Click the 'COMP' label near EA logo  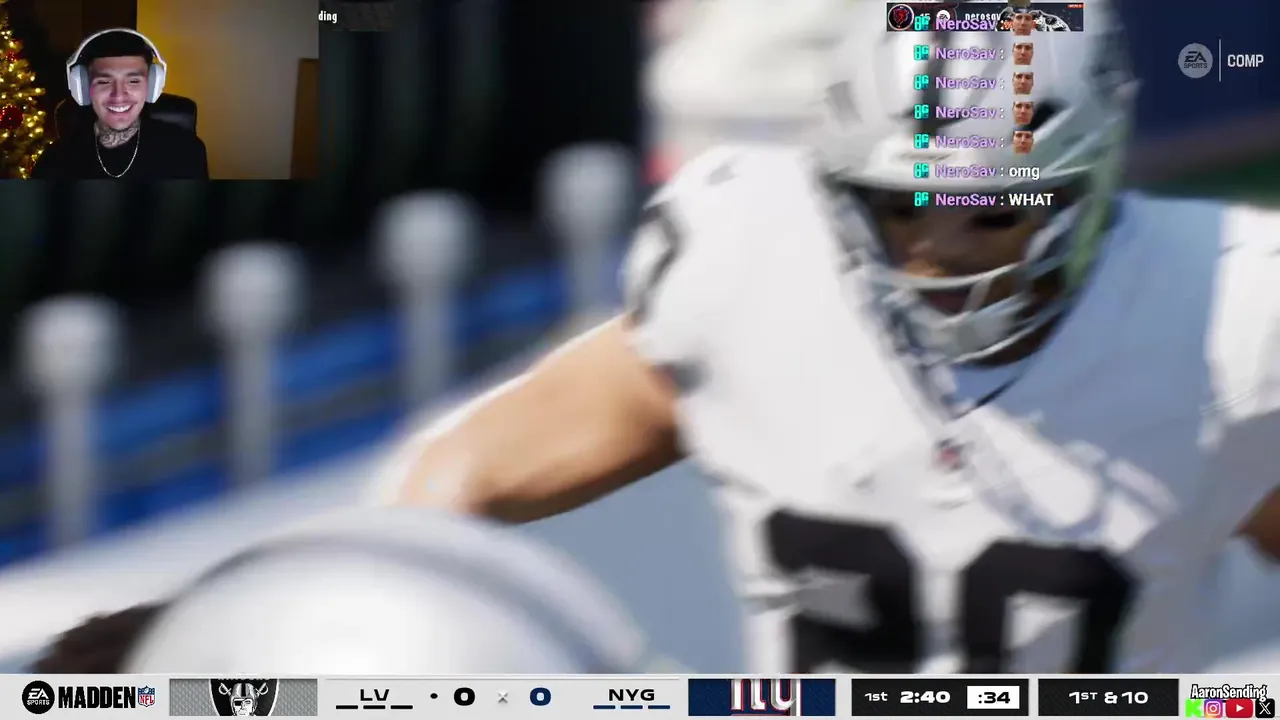click(x=1245, y=61)
